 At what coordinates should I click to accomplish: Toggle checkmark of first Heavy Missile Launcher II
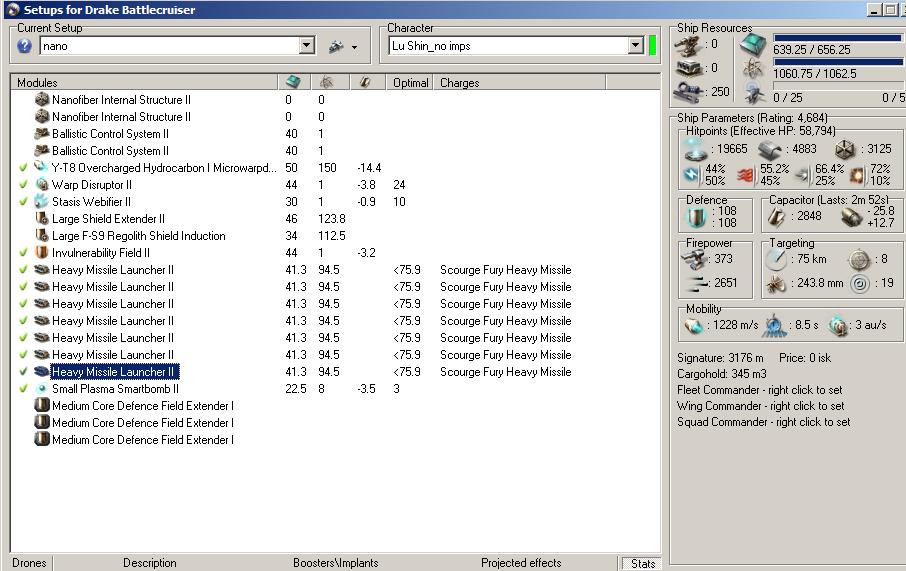pyautogui.click(x=23, y=269)
